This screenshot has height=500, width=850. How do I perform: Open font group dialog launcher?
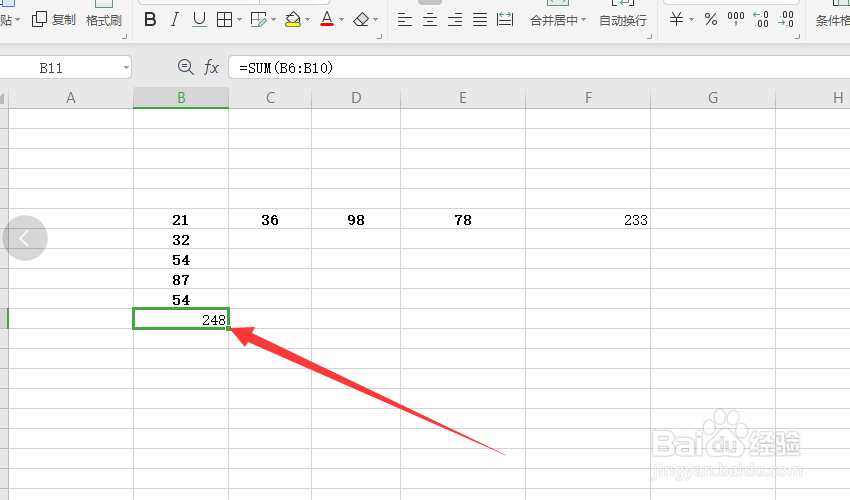(x=379, y=36)
